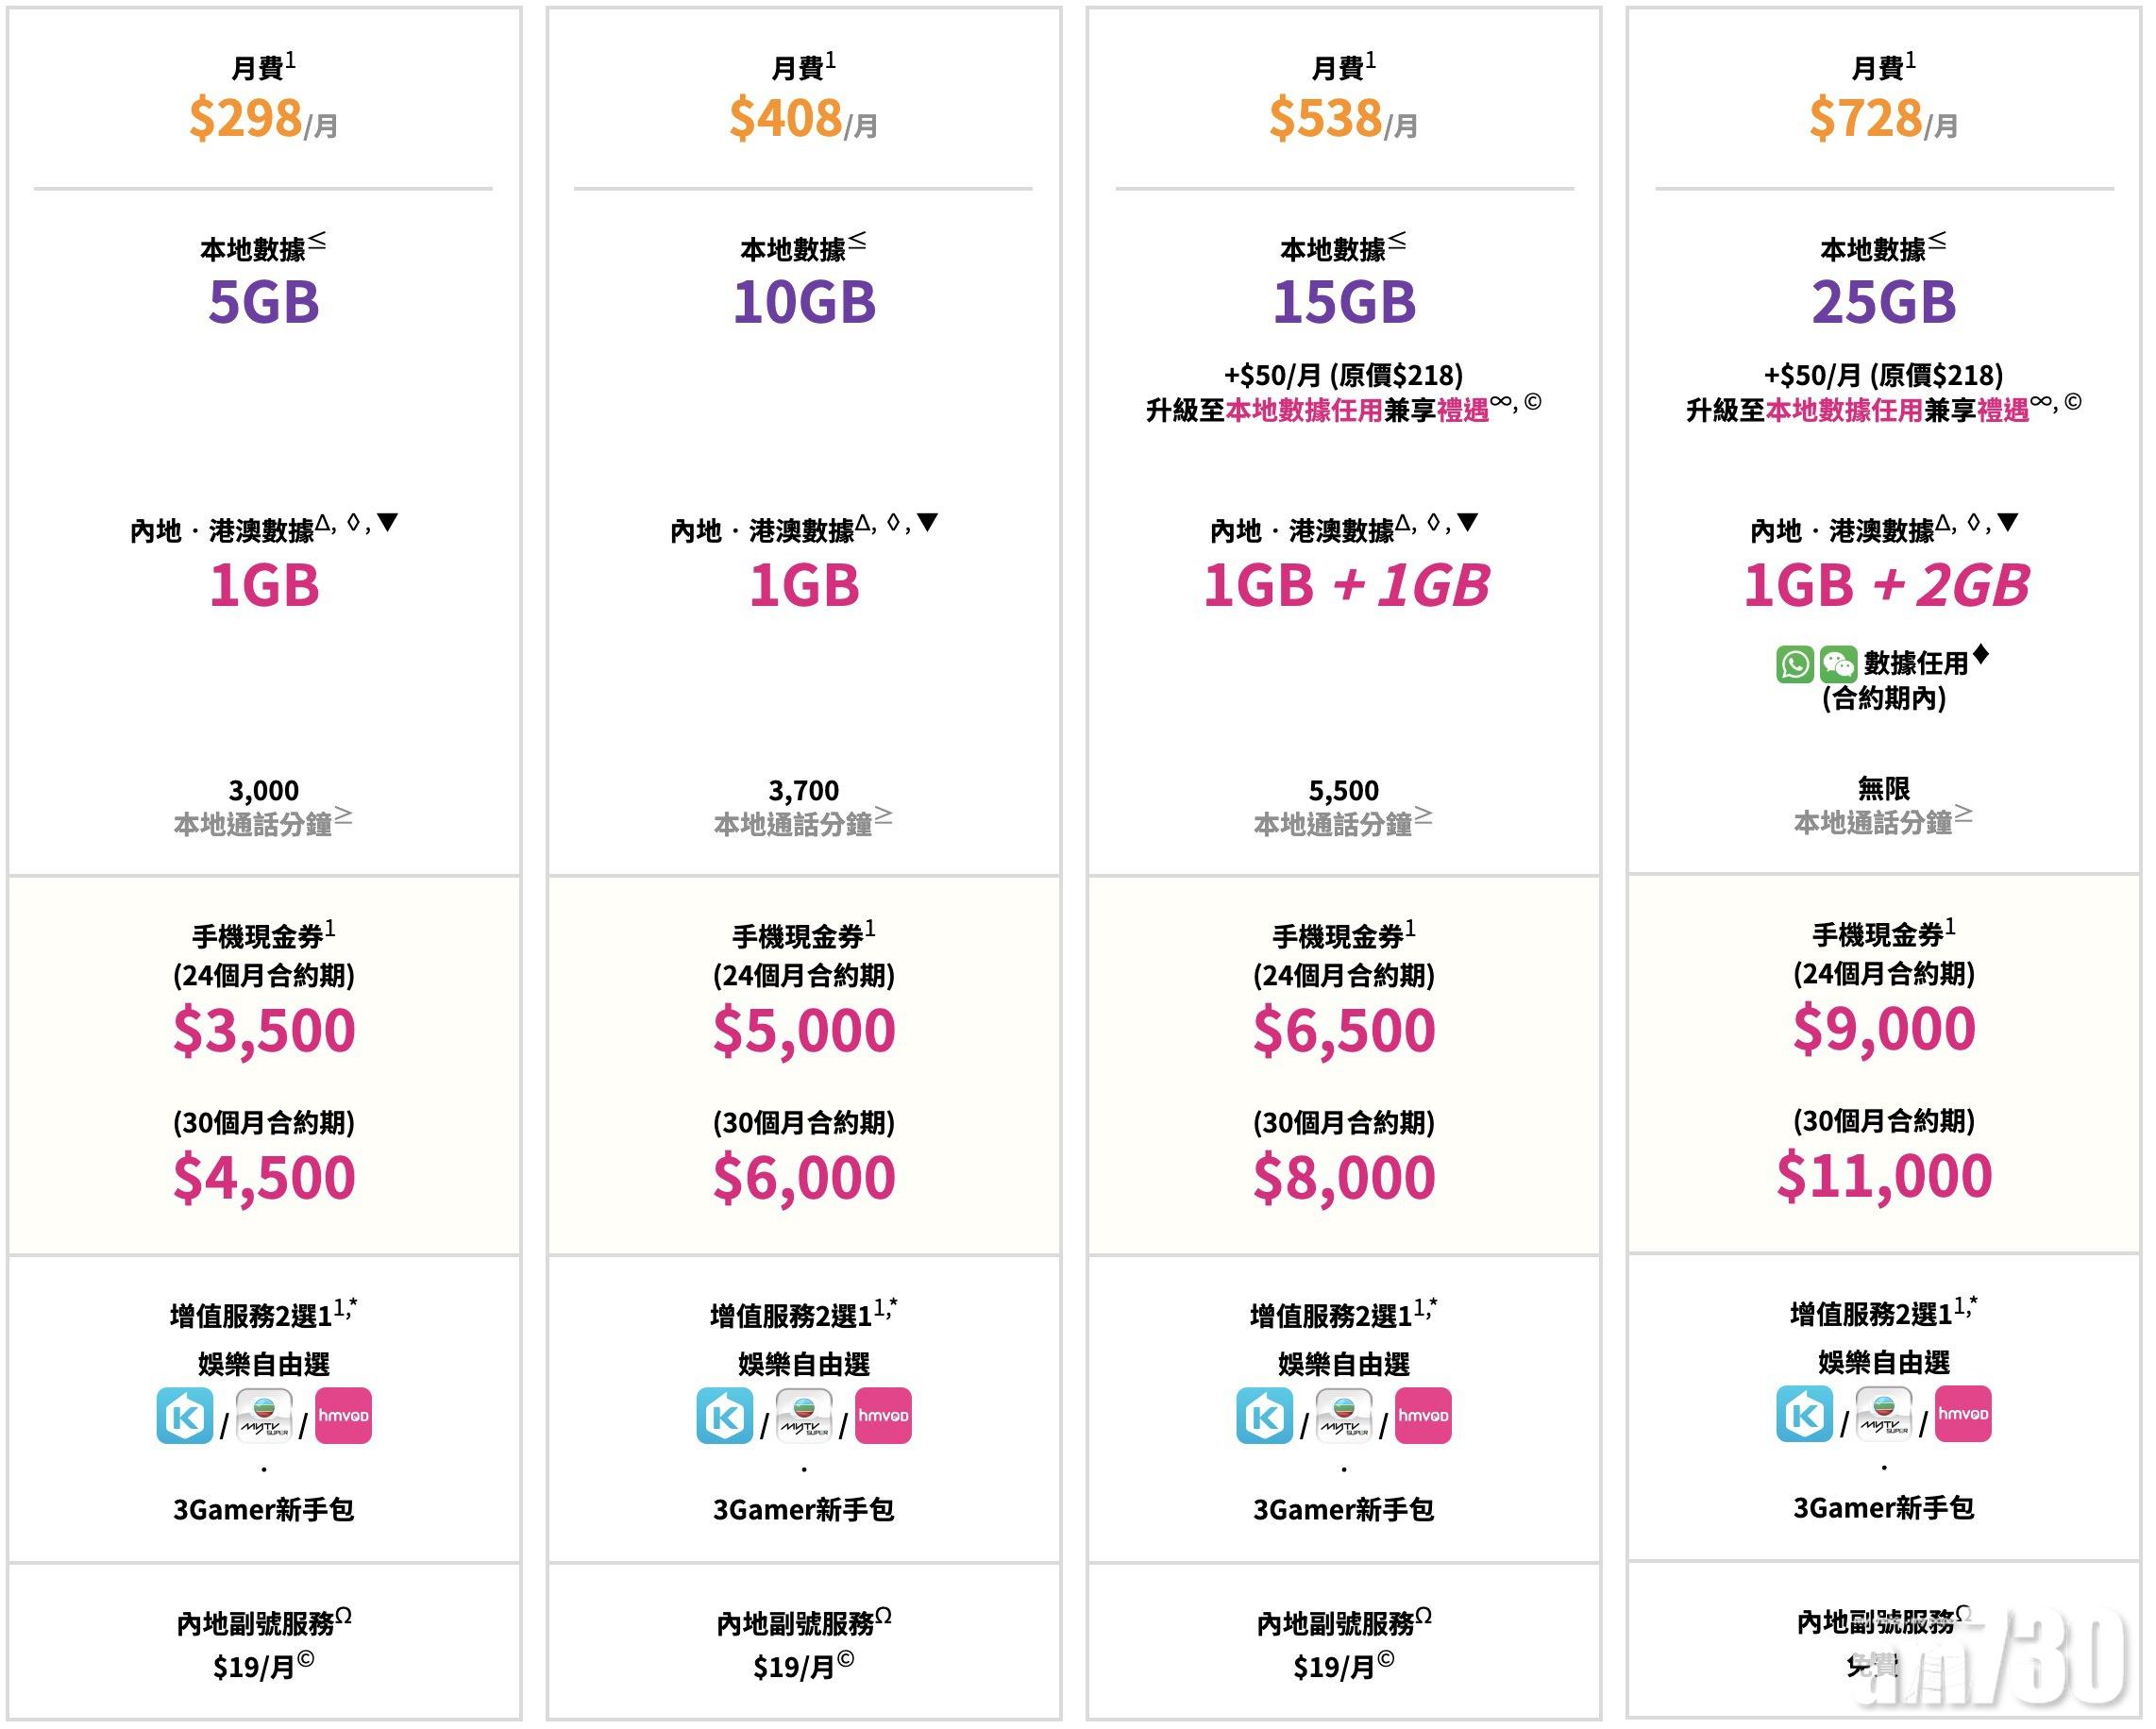This screenshot has height=1729, width=2156.
Task: Open the pink 禮遇 link under 15GB
Action: (1463, 411)
